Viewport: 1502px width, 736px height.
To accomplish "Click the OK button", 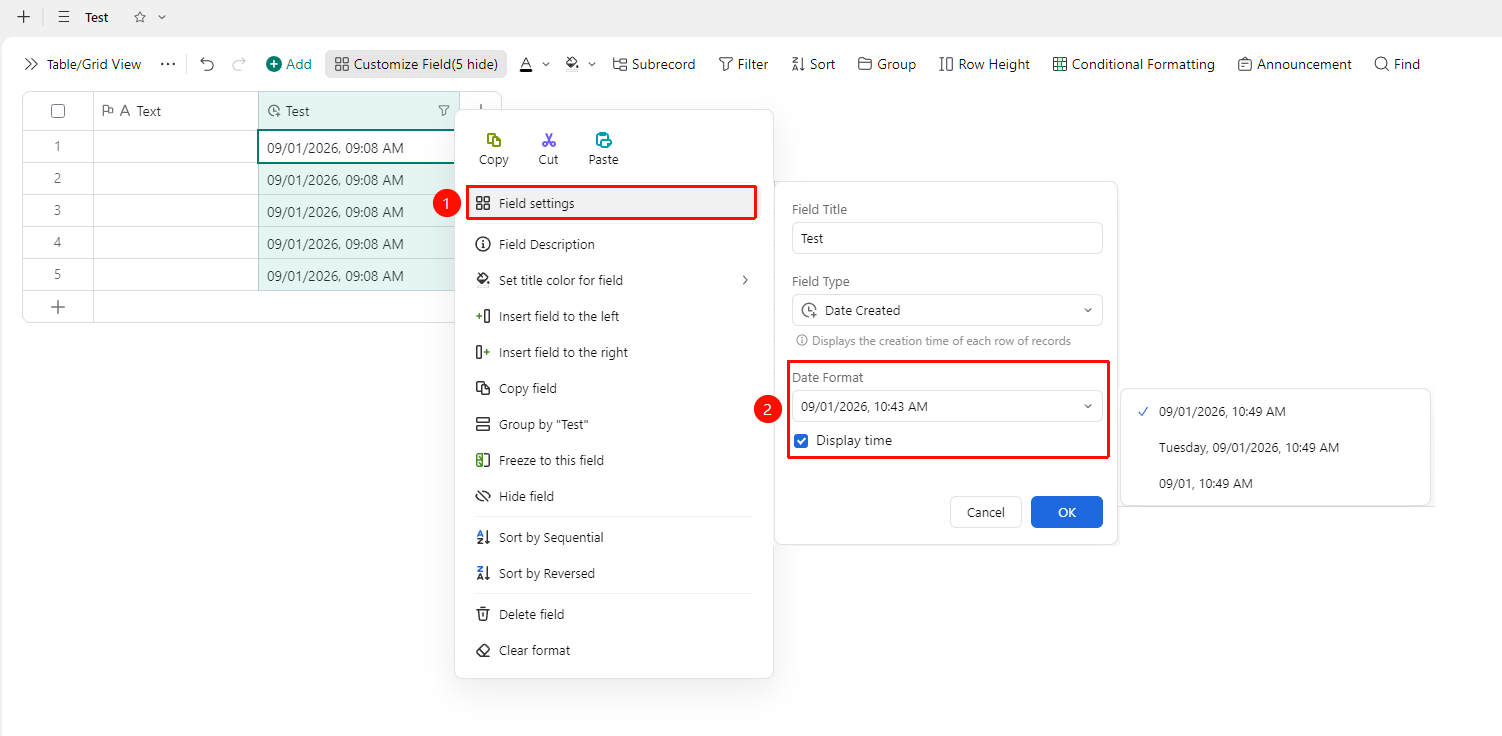I will (x=1067, y=512).
